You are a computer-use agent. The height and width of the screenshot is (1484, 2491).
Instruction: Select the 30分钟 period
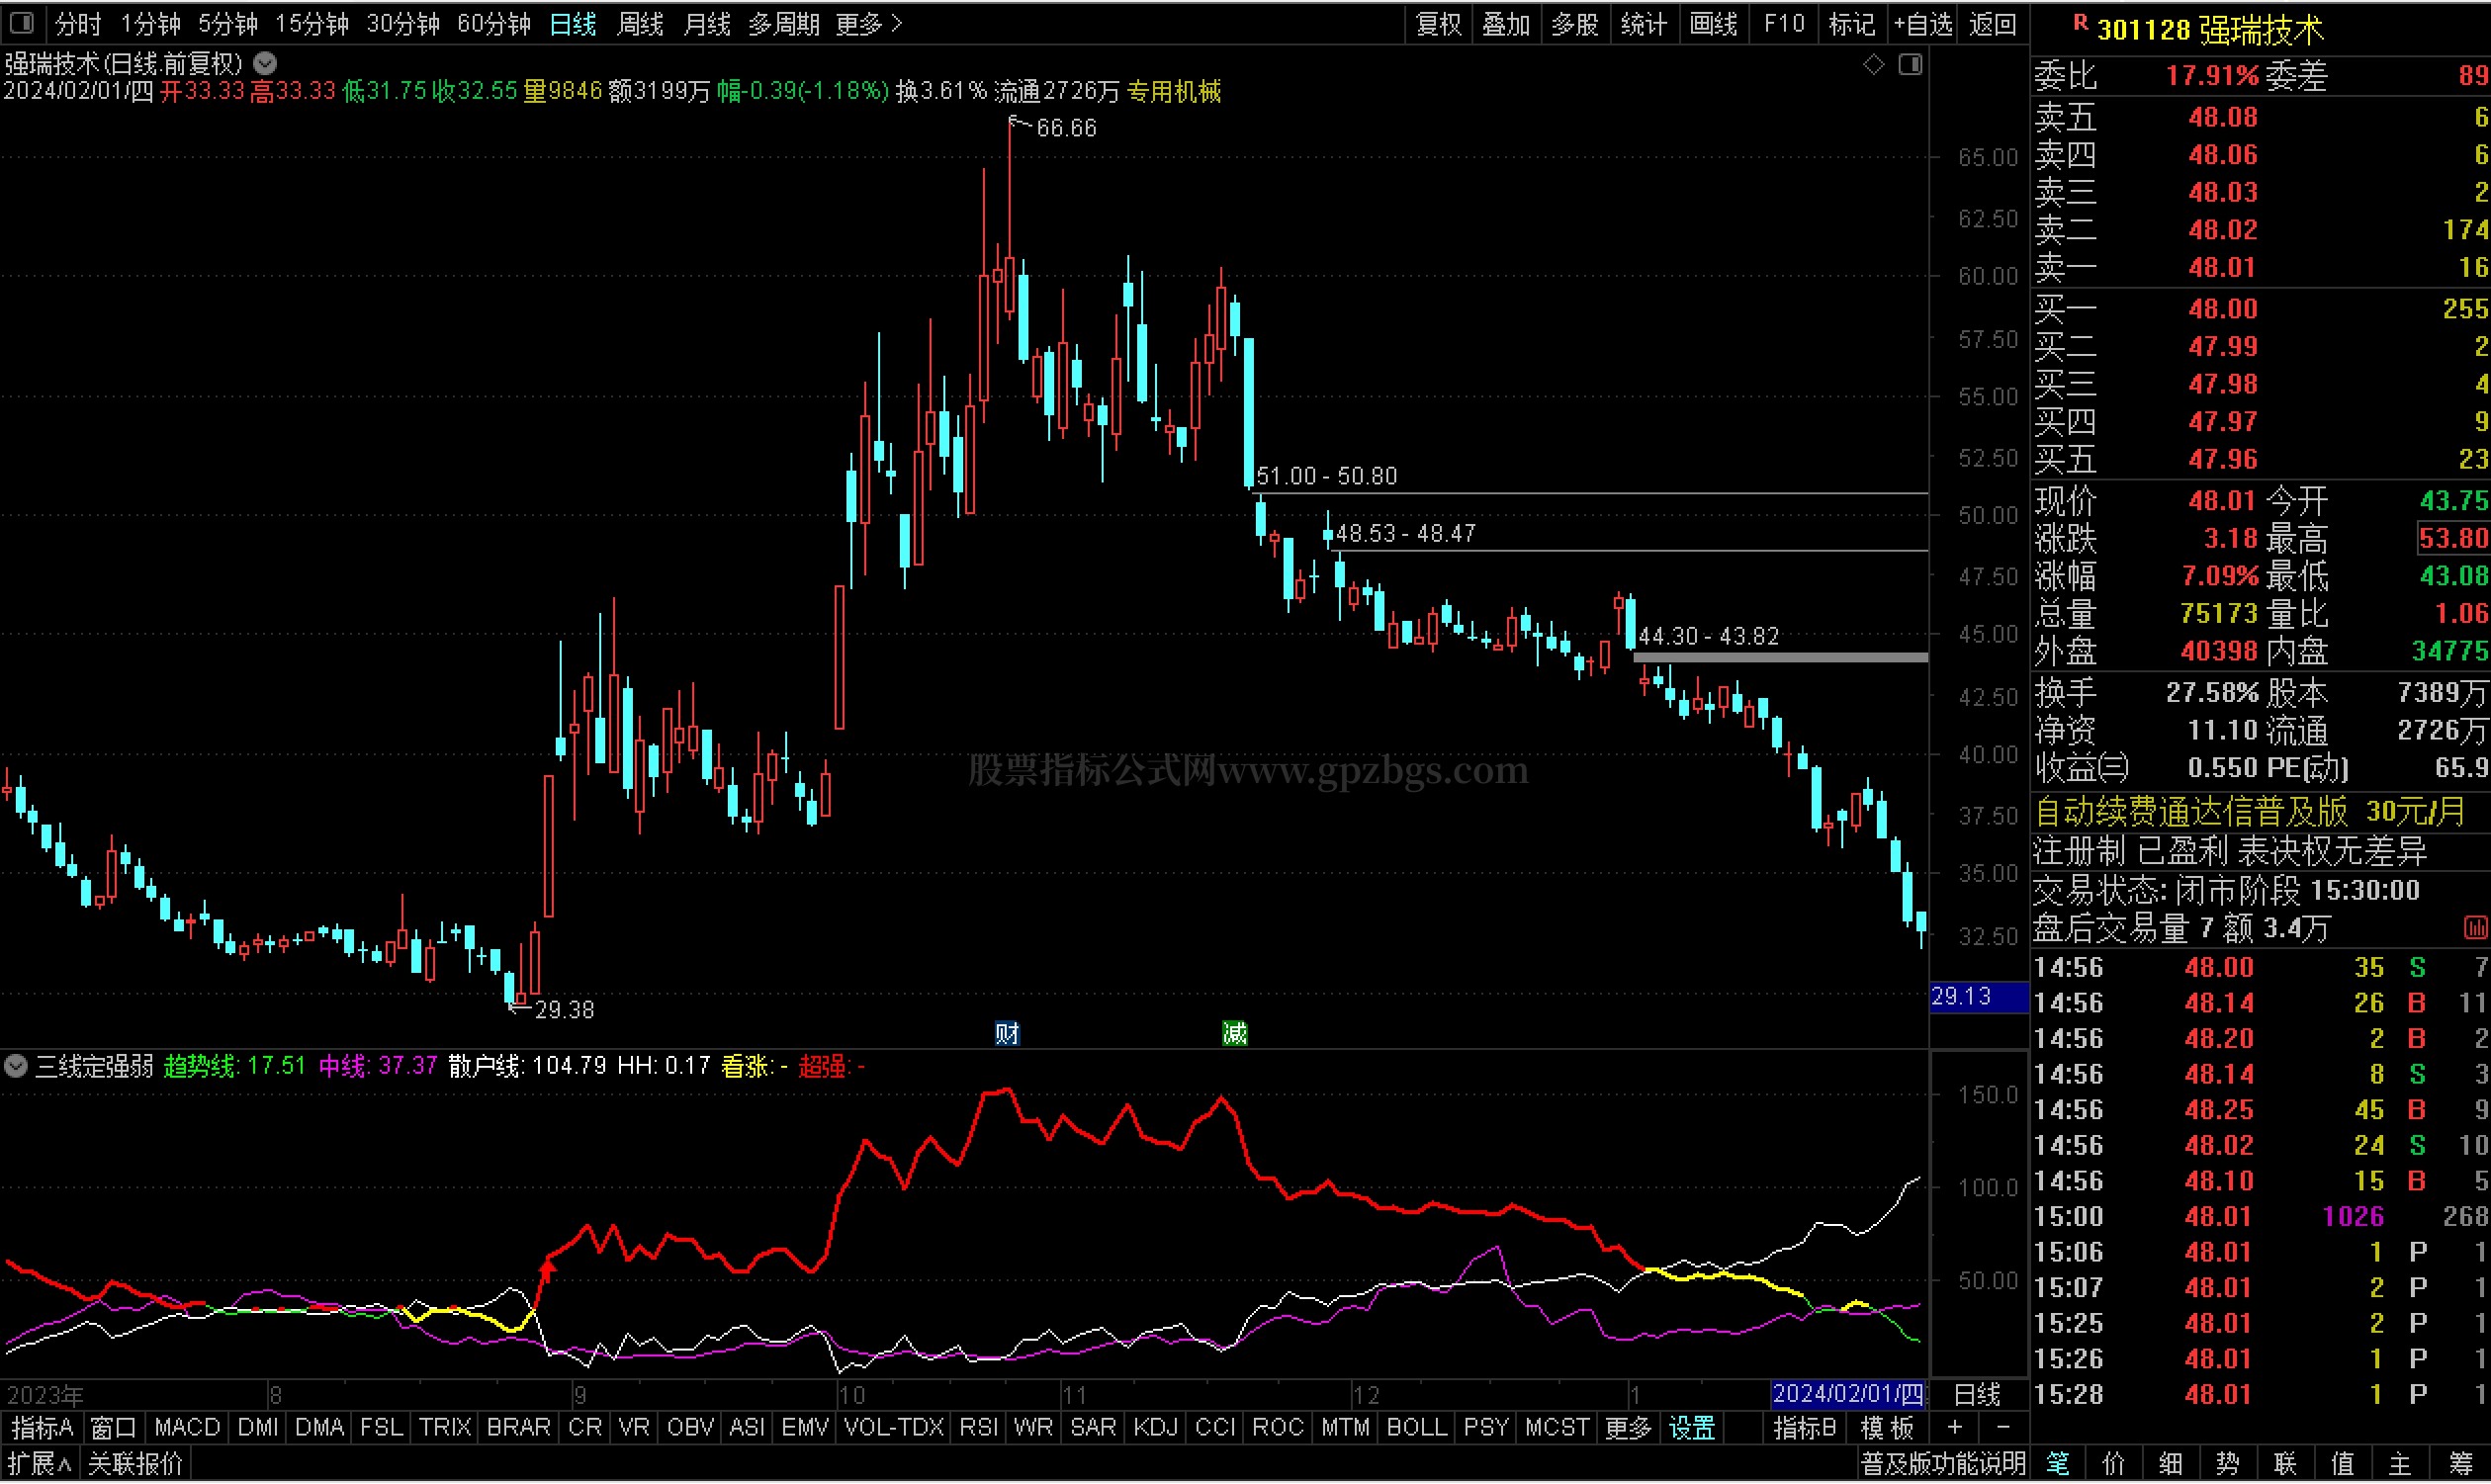pyautogui.click(x=403, y=23)
